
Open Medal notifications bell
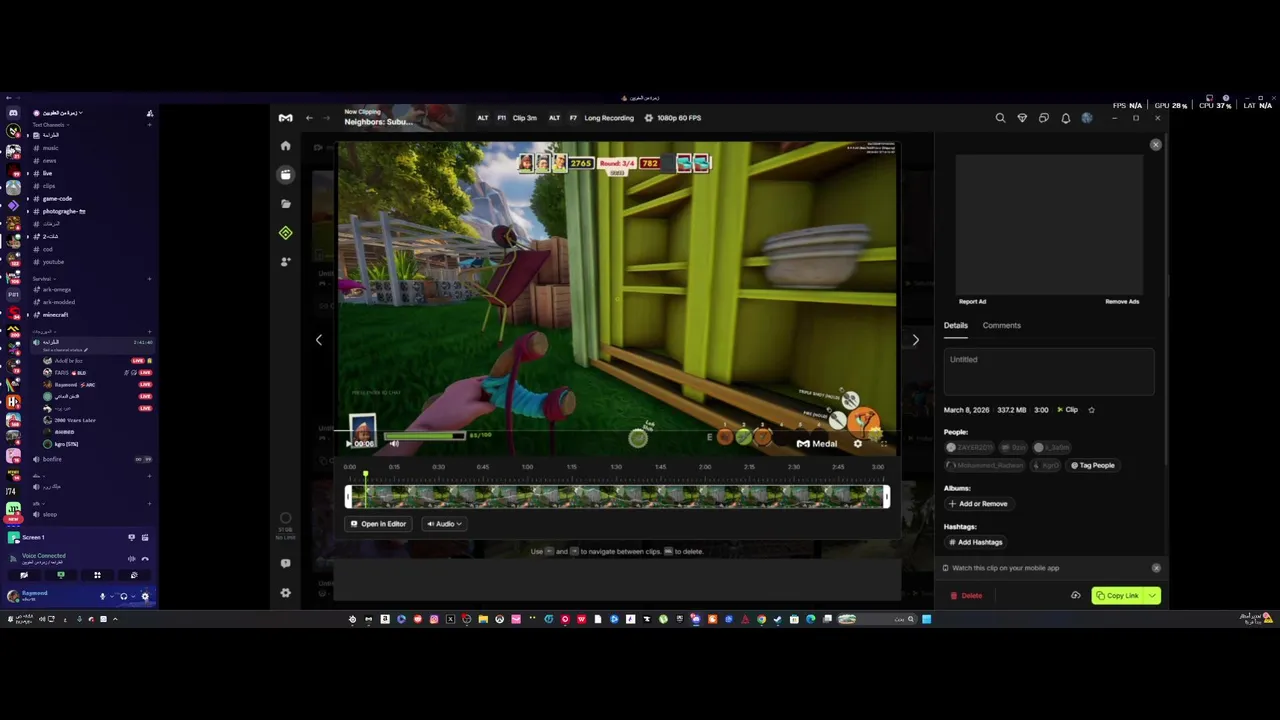pos(1065,118)
